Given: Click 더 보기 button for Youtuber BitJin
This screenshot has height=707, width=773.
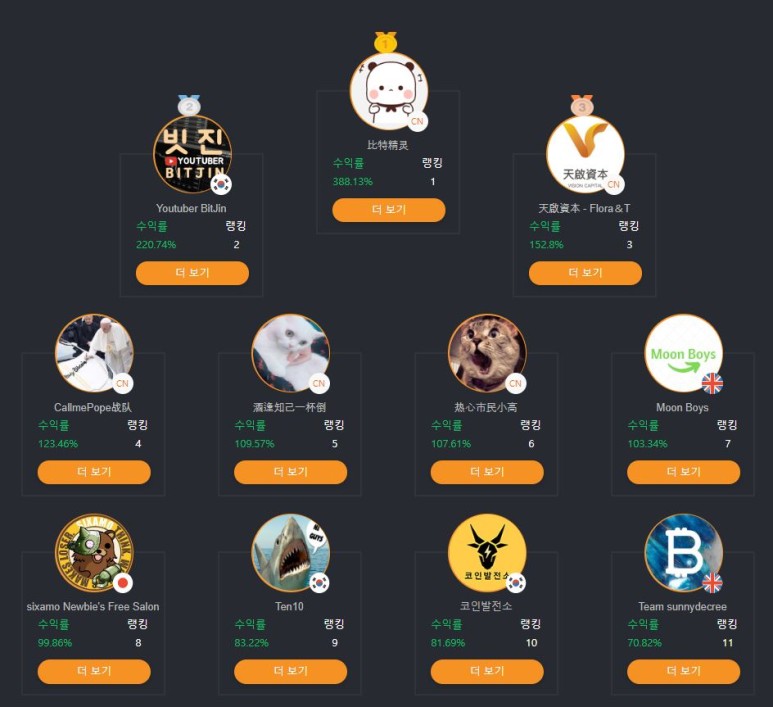Looking at the screenshot, I should click(192, 273).
